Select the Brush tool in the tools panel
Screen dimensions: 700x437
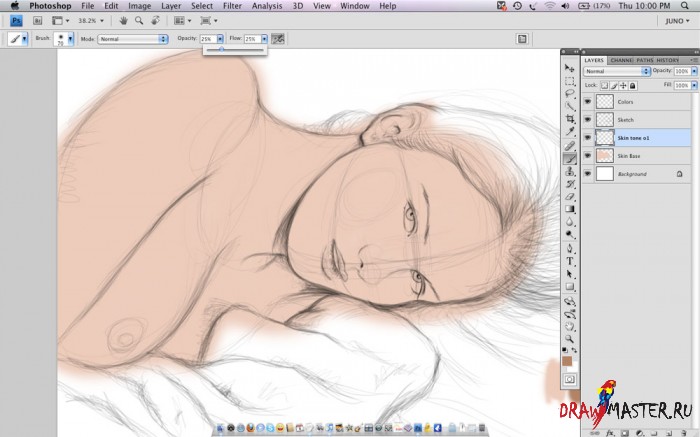point(570,158)
